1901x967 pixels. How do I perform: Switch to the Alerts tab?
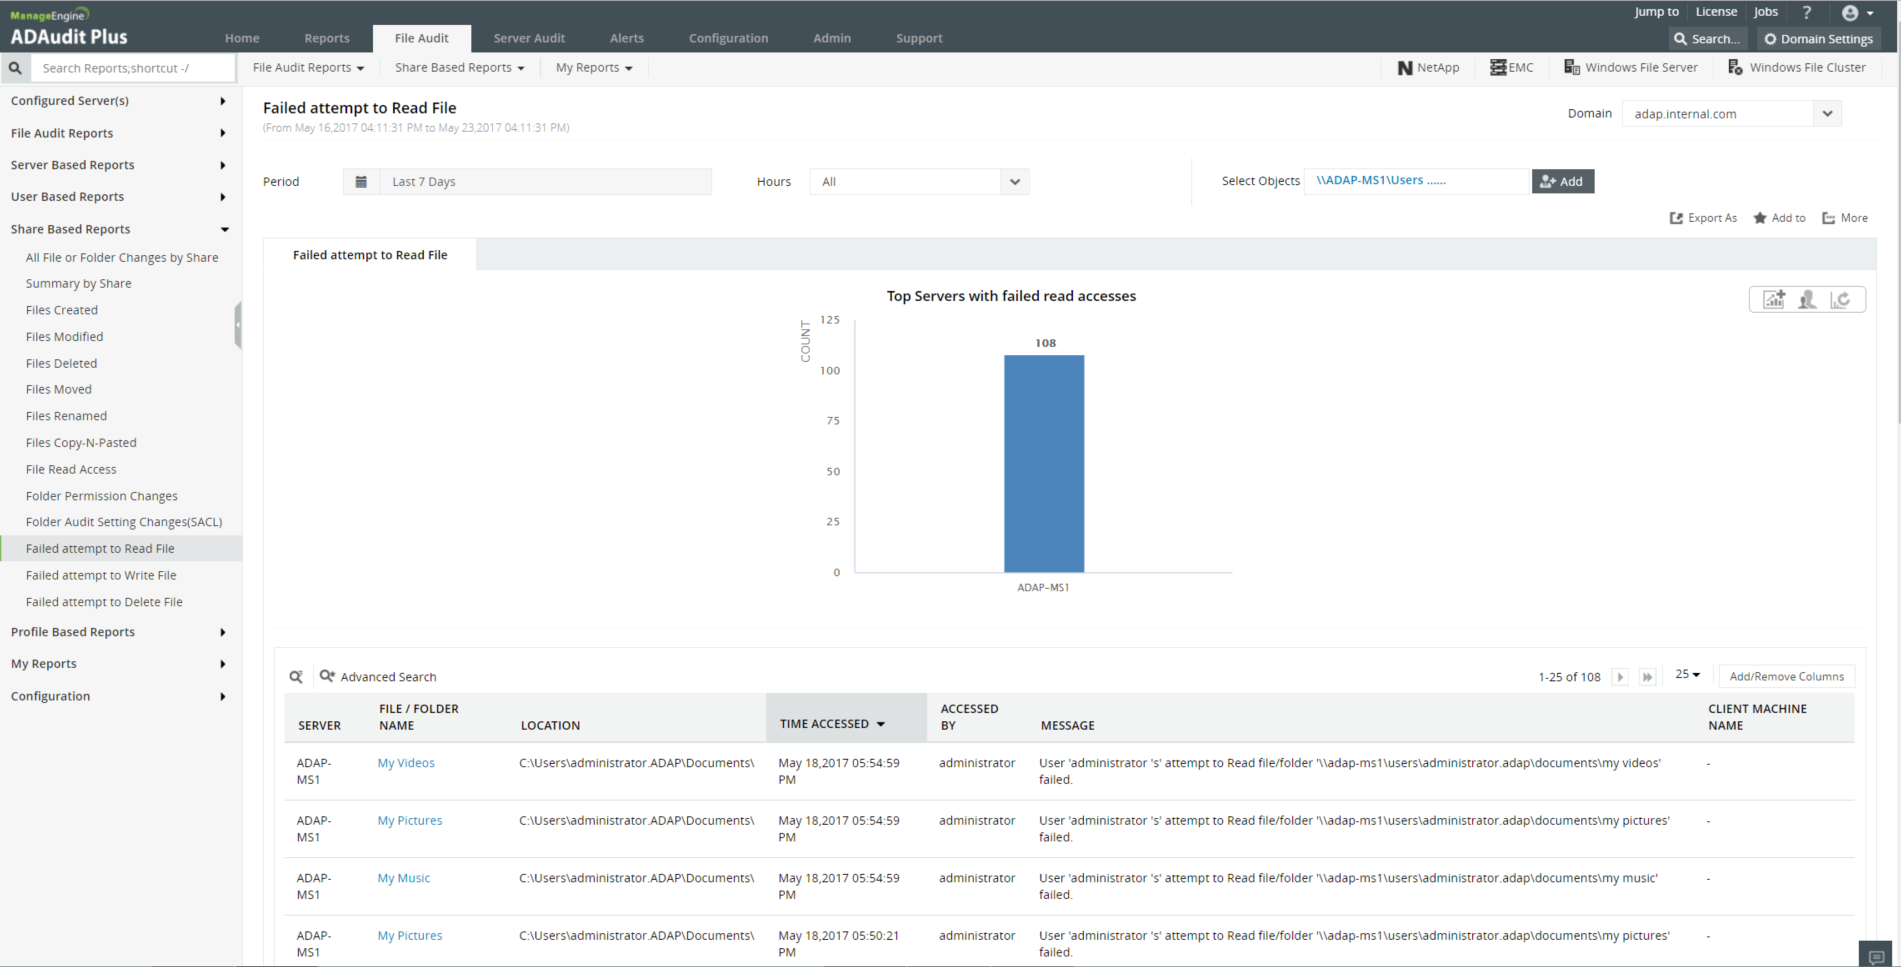[627, 38]
